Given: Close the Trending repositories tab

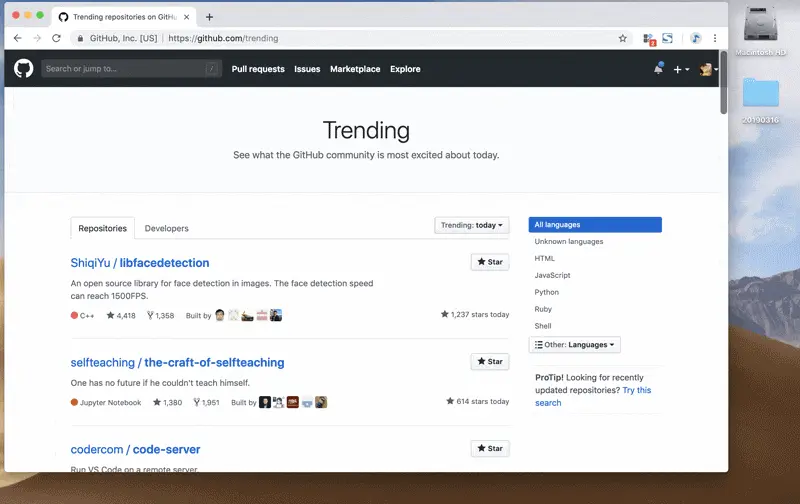Looking at the screenshot, I should [x=187, y=17].
